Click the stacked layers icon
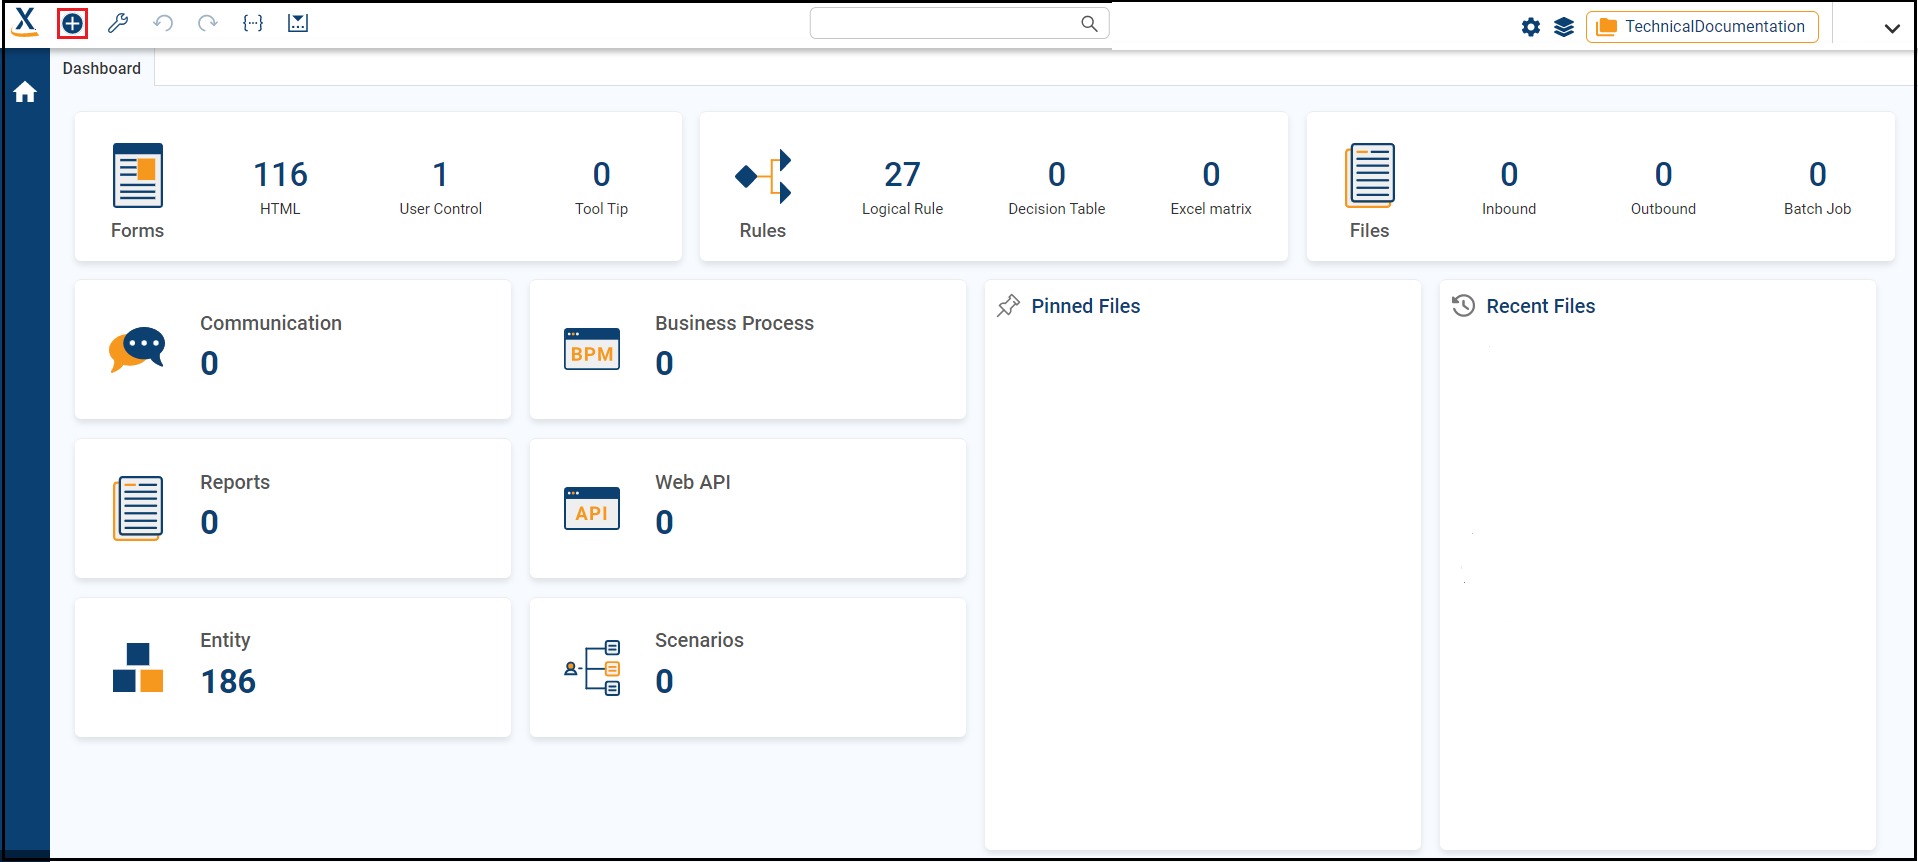This screenshot has width=1918, height=862. tap(1564, 27)
